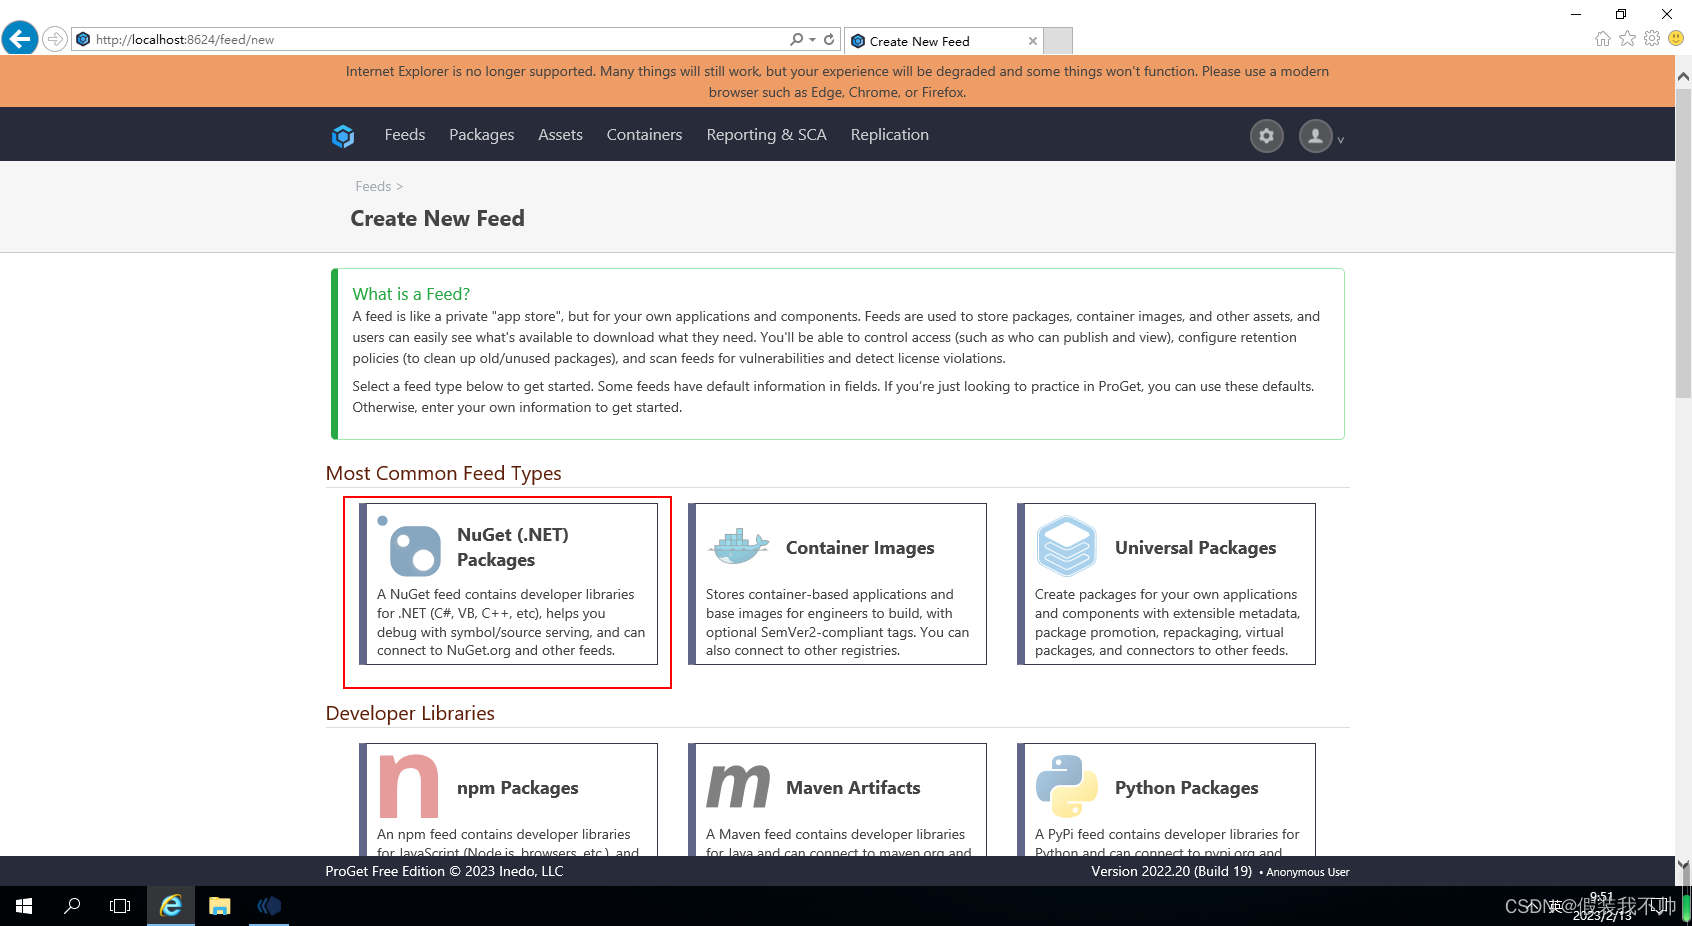
Task: Click the 'Most Common Feed Types' heading
Action: point(443,473)
